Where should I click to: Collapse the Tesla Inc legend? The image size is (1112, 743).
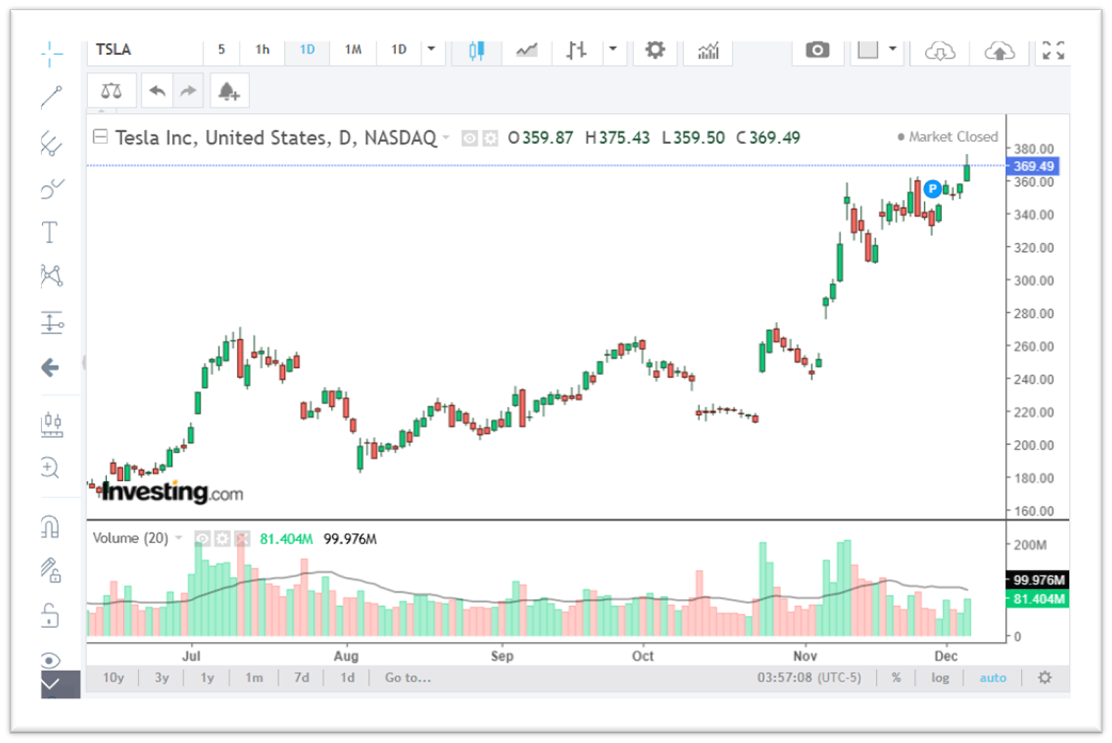click(100, 136)
